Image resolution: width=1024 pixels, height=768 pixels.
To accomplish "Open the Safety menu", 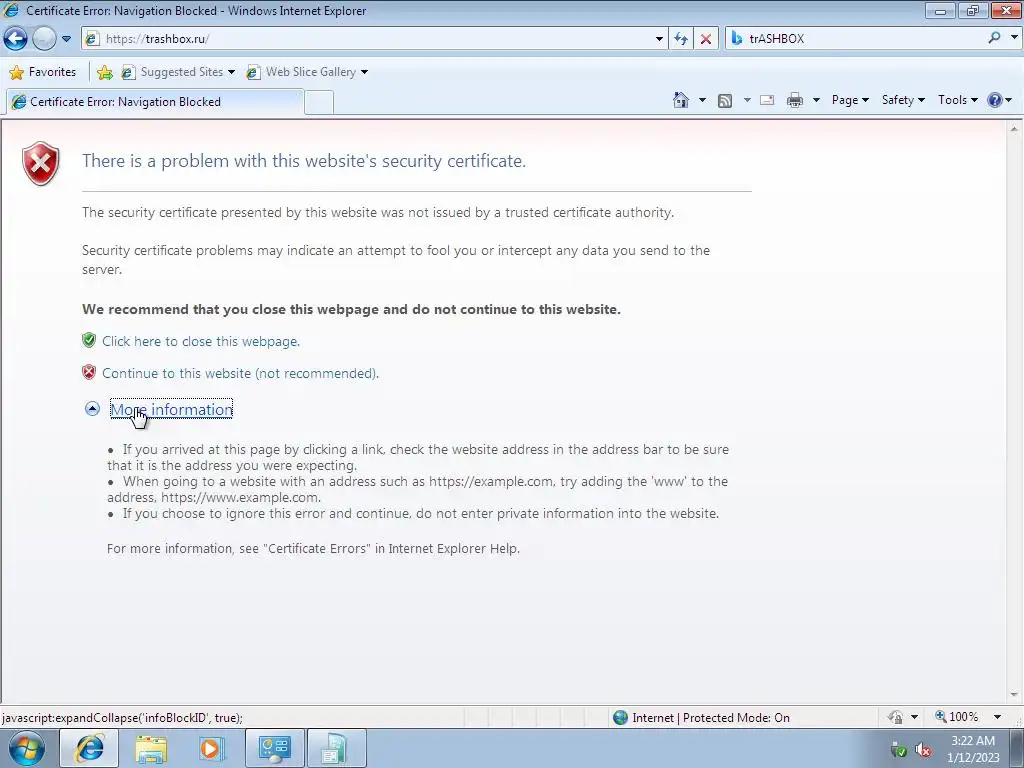I will (x=903, y=100).
